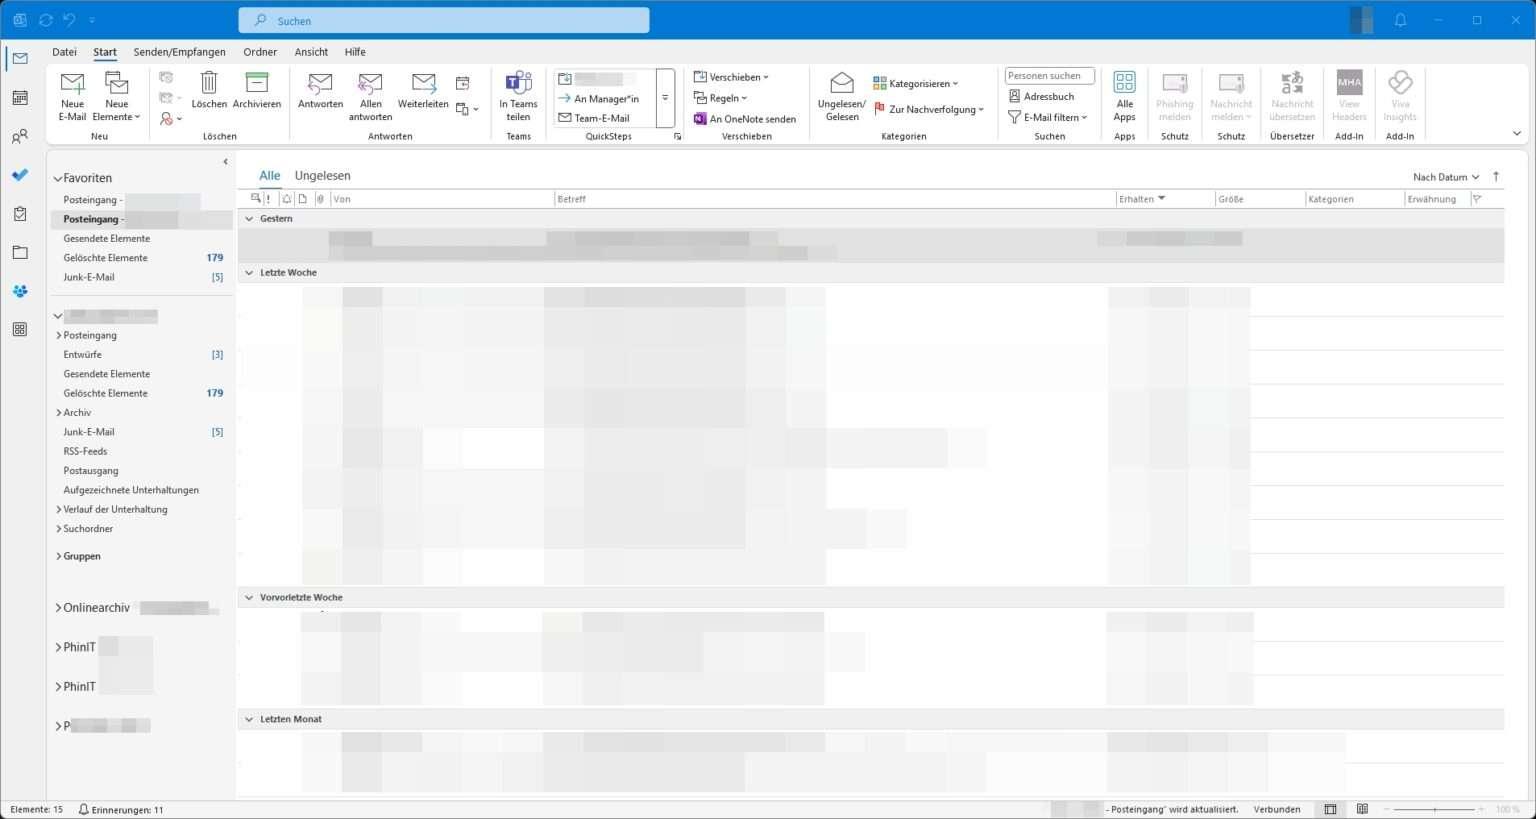Reverse sort order with the arrow beside Nach Datum

tap(1495, 176)
